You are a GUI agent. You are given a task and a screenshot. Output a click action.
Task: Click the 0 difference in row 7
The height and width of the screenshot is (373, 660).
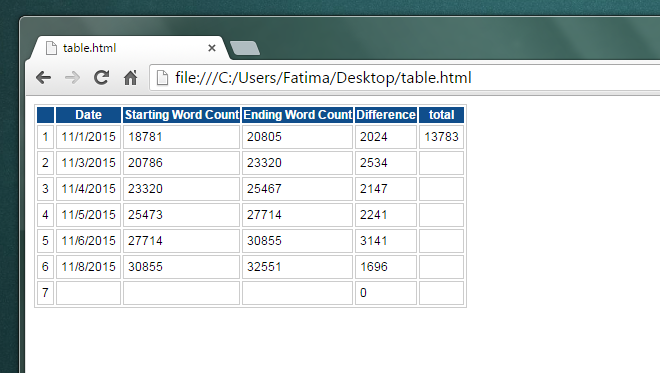coord(386,293)
